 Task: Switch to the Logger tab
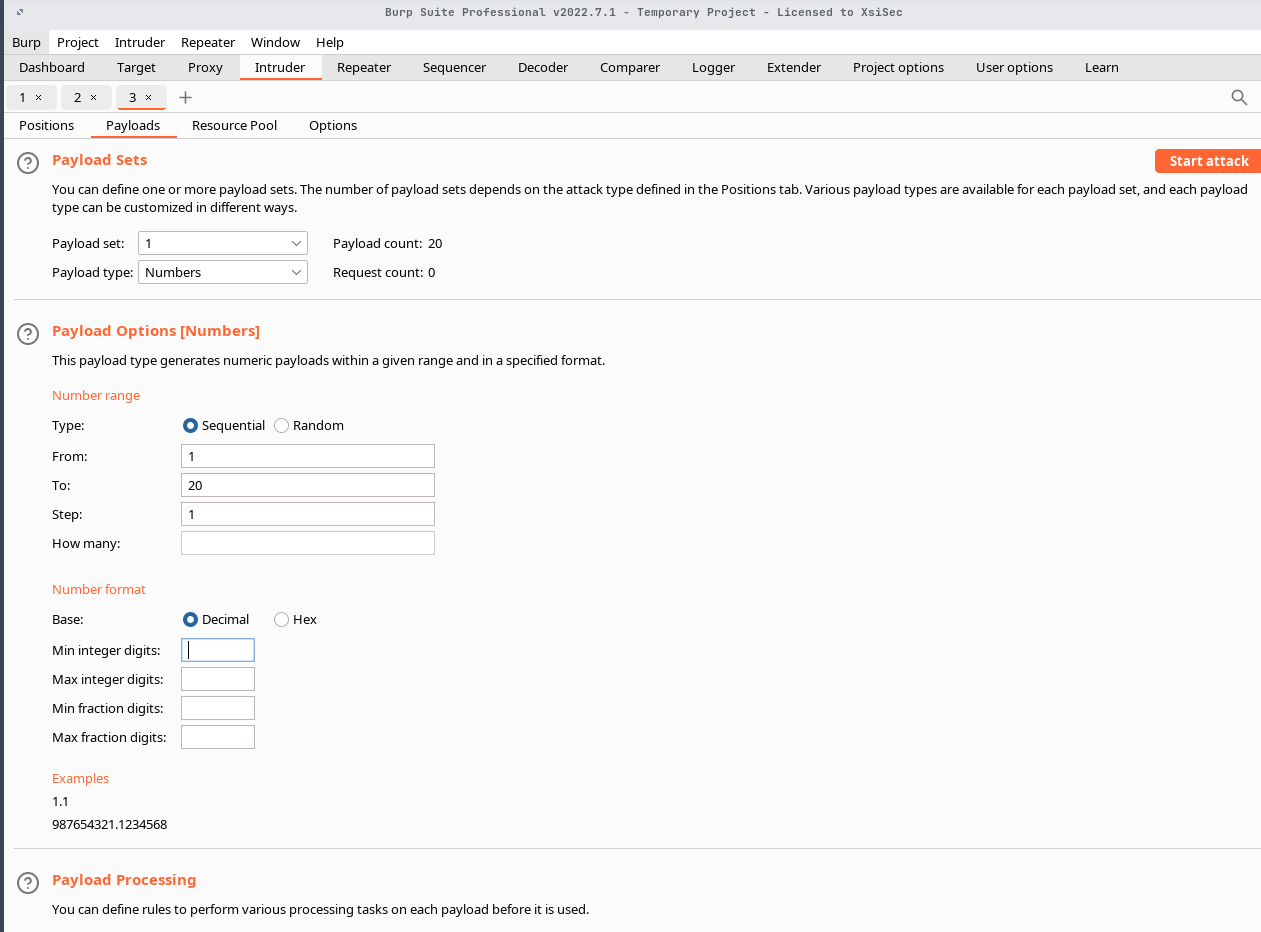(713, 67)
